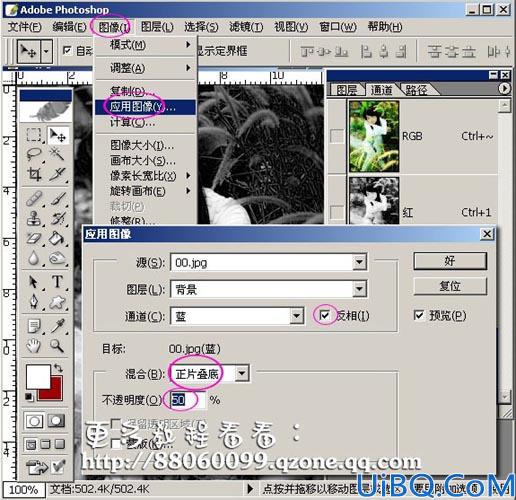Expand the Mode (模式) submenu
516x500 pixels.
(145, 45)
